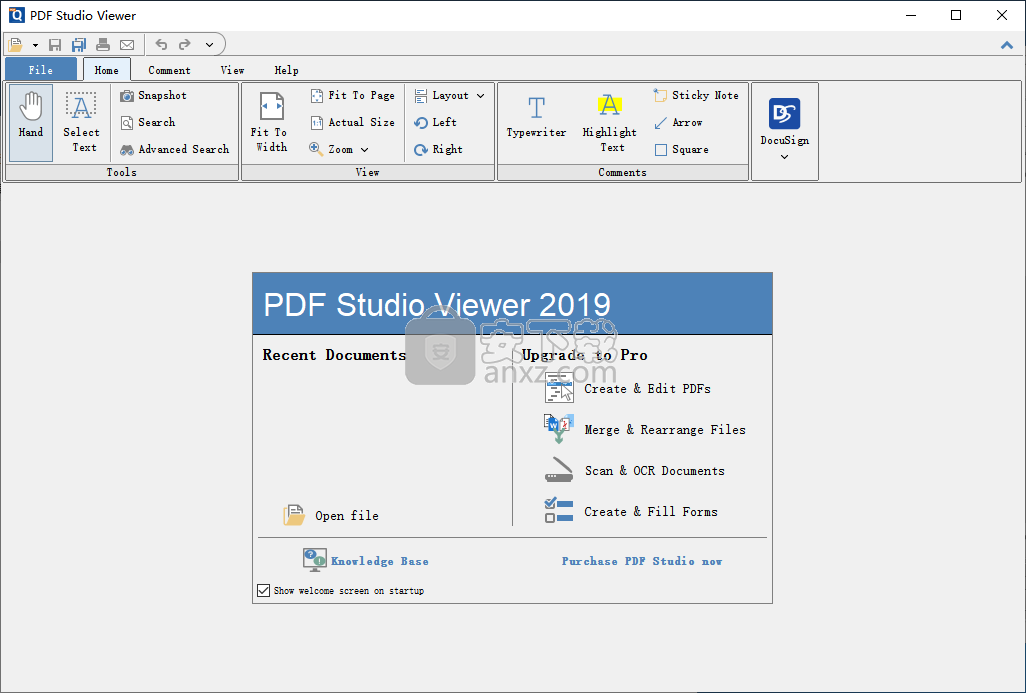This screenshot has width=1026, height=693.
Task: Click the Open file folder icon
Action: tap(294, 515)
